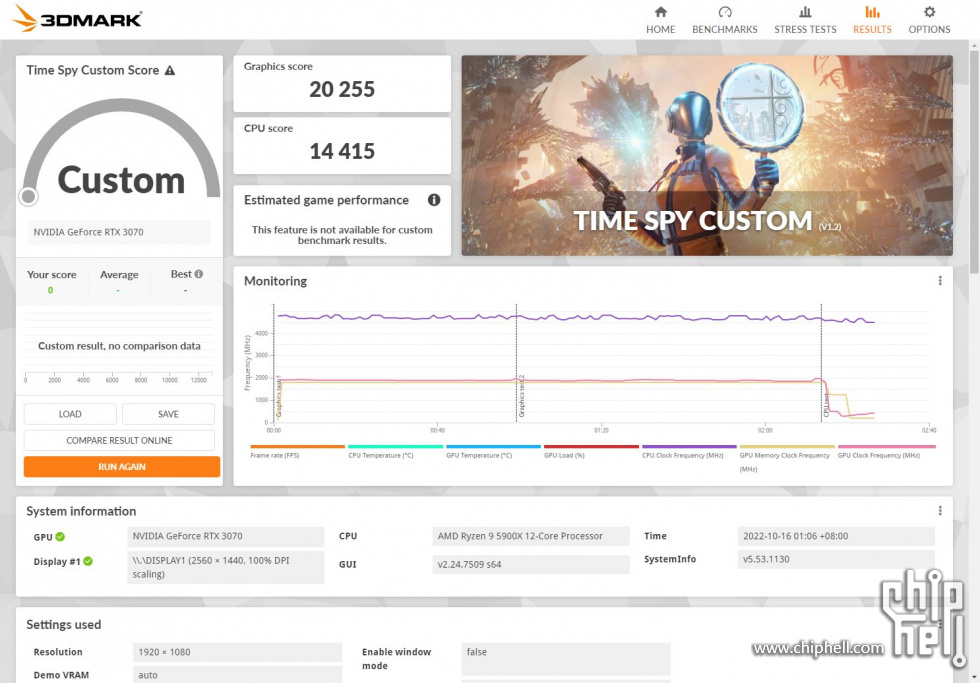Switch to the Results tab

click(872, 20)
